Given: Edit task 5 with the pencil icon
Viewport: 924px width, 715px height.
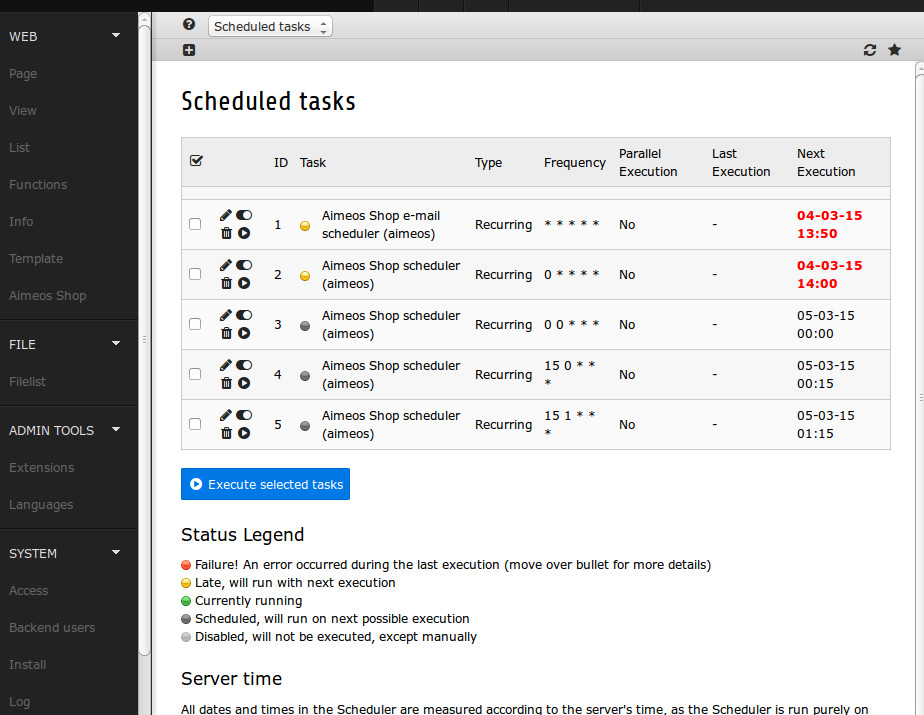Looking at the screenshot, I should click(x=225, y=416).
